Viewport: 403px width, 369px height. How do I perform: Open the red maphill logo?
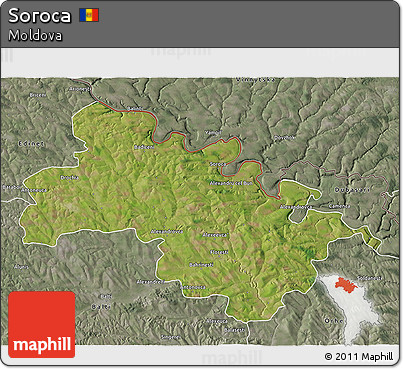42,324
